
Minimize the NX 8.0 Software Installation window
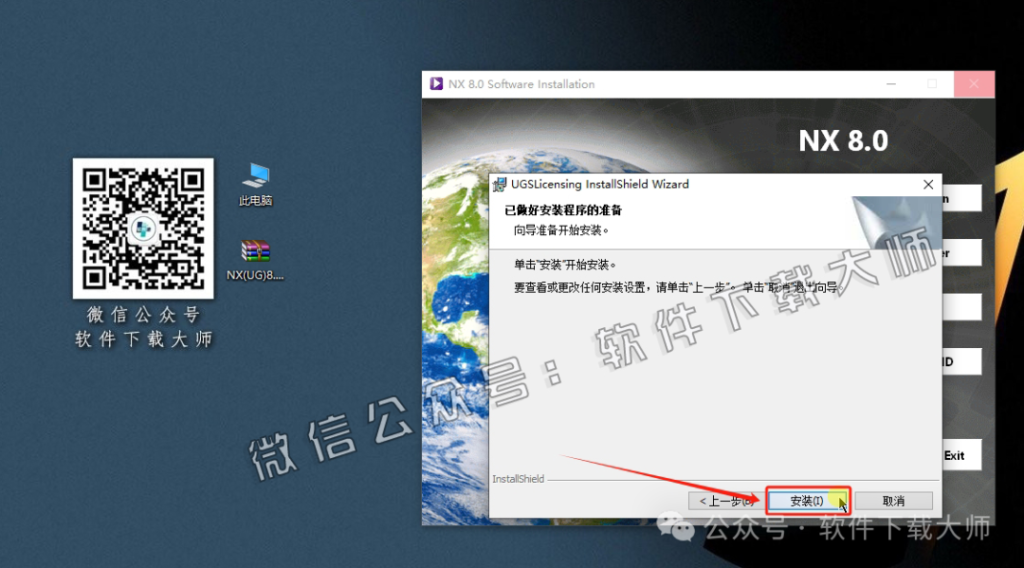point(891,84)
